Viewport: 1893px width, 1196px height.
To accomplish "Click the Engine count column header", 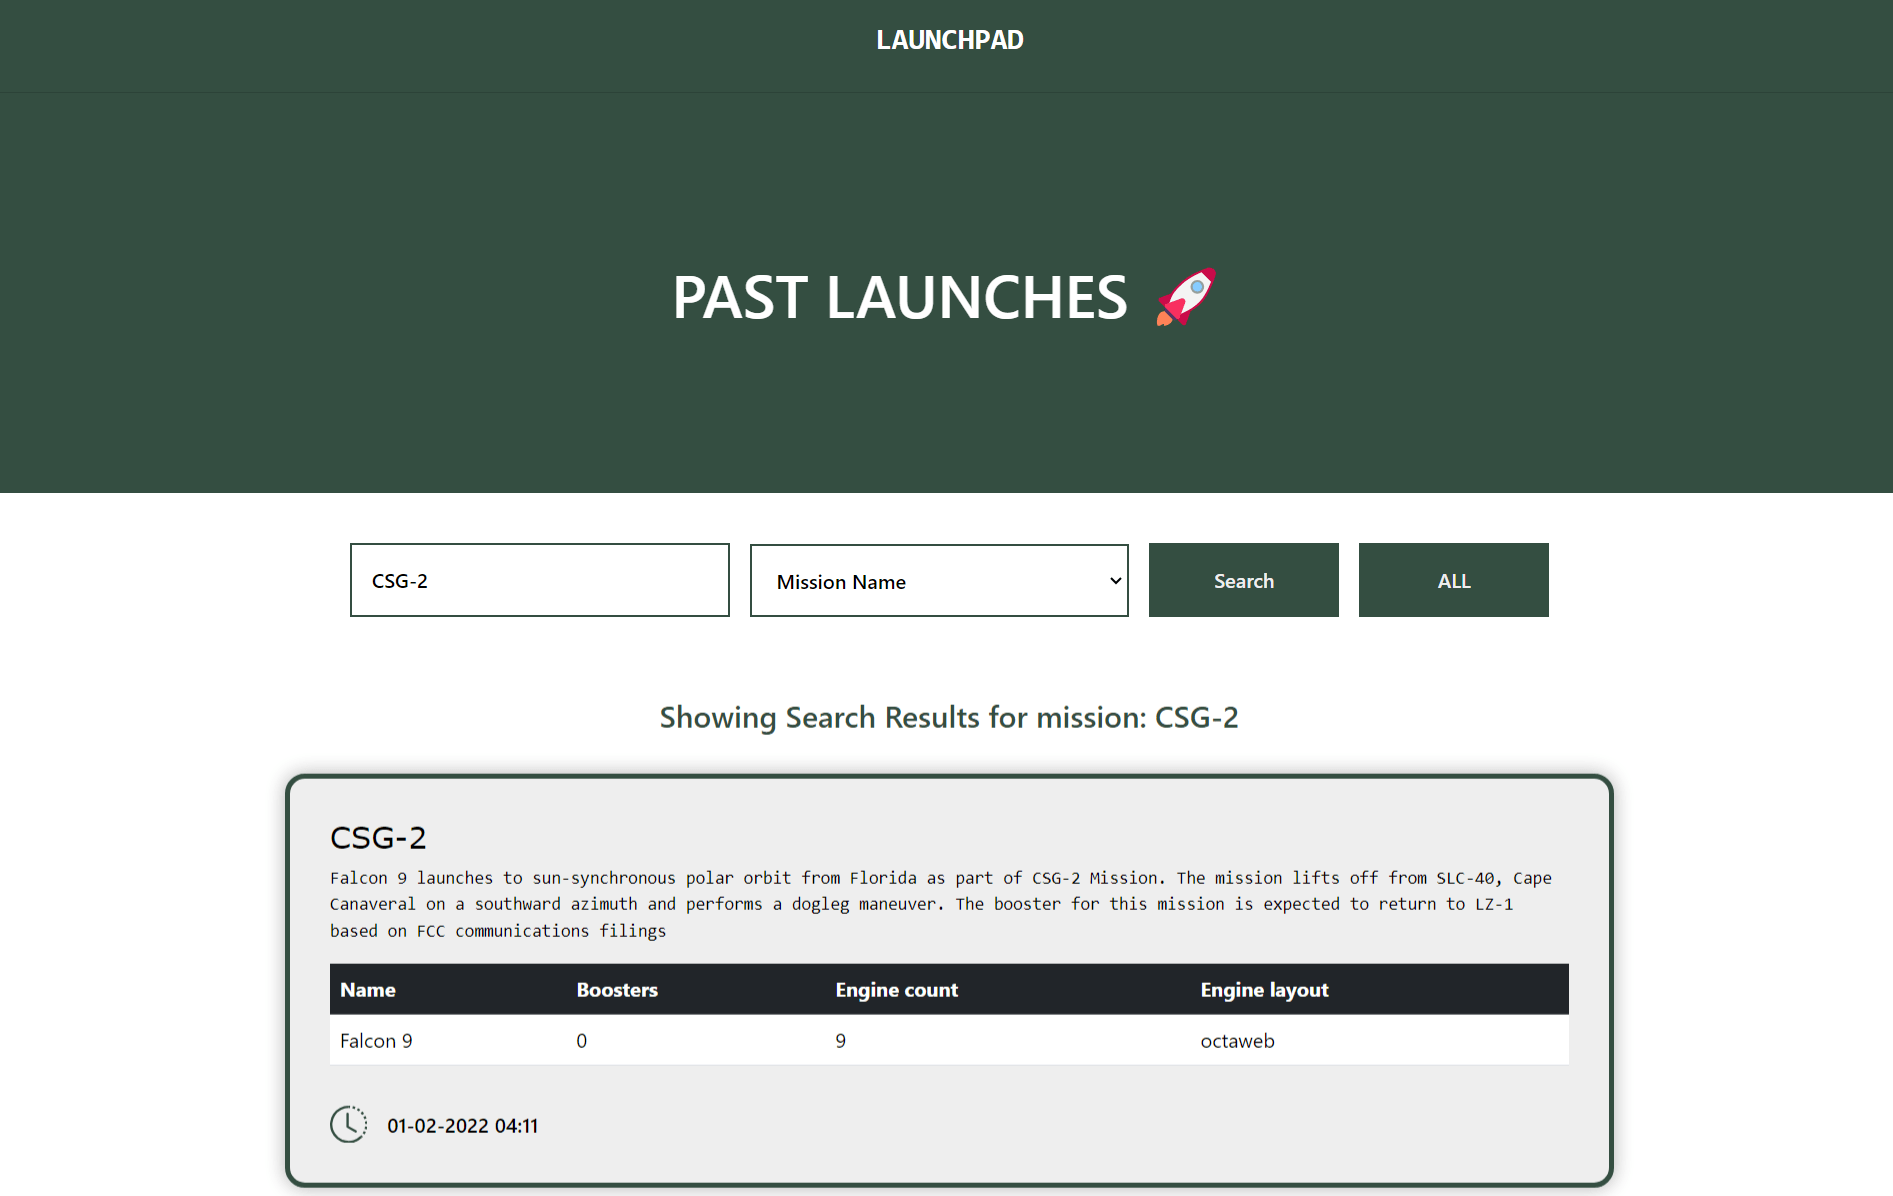I will [896, 990].
